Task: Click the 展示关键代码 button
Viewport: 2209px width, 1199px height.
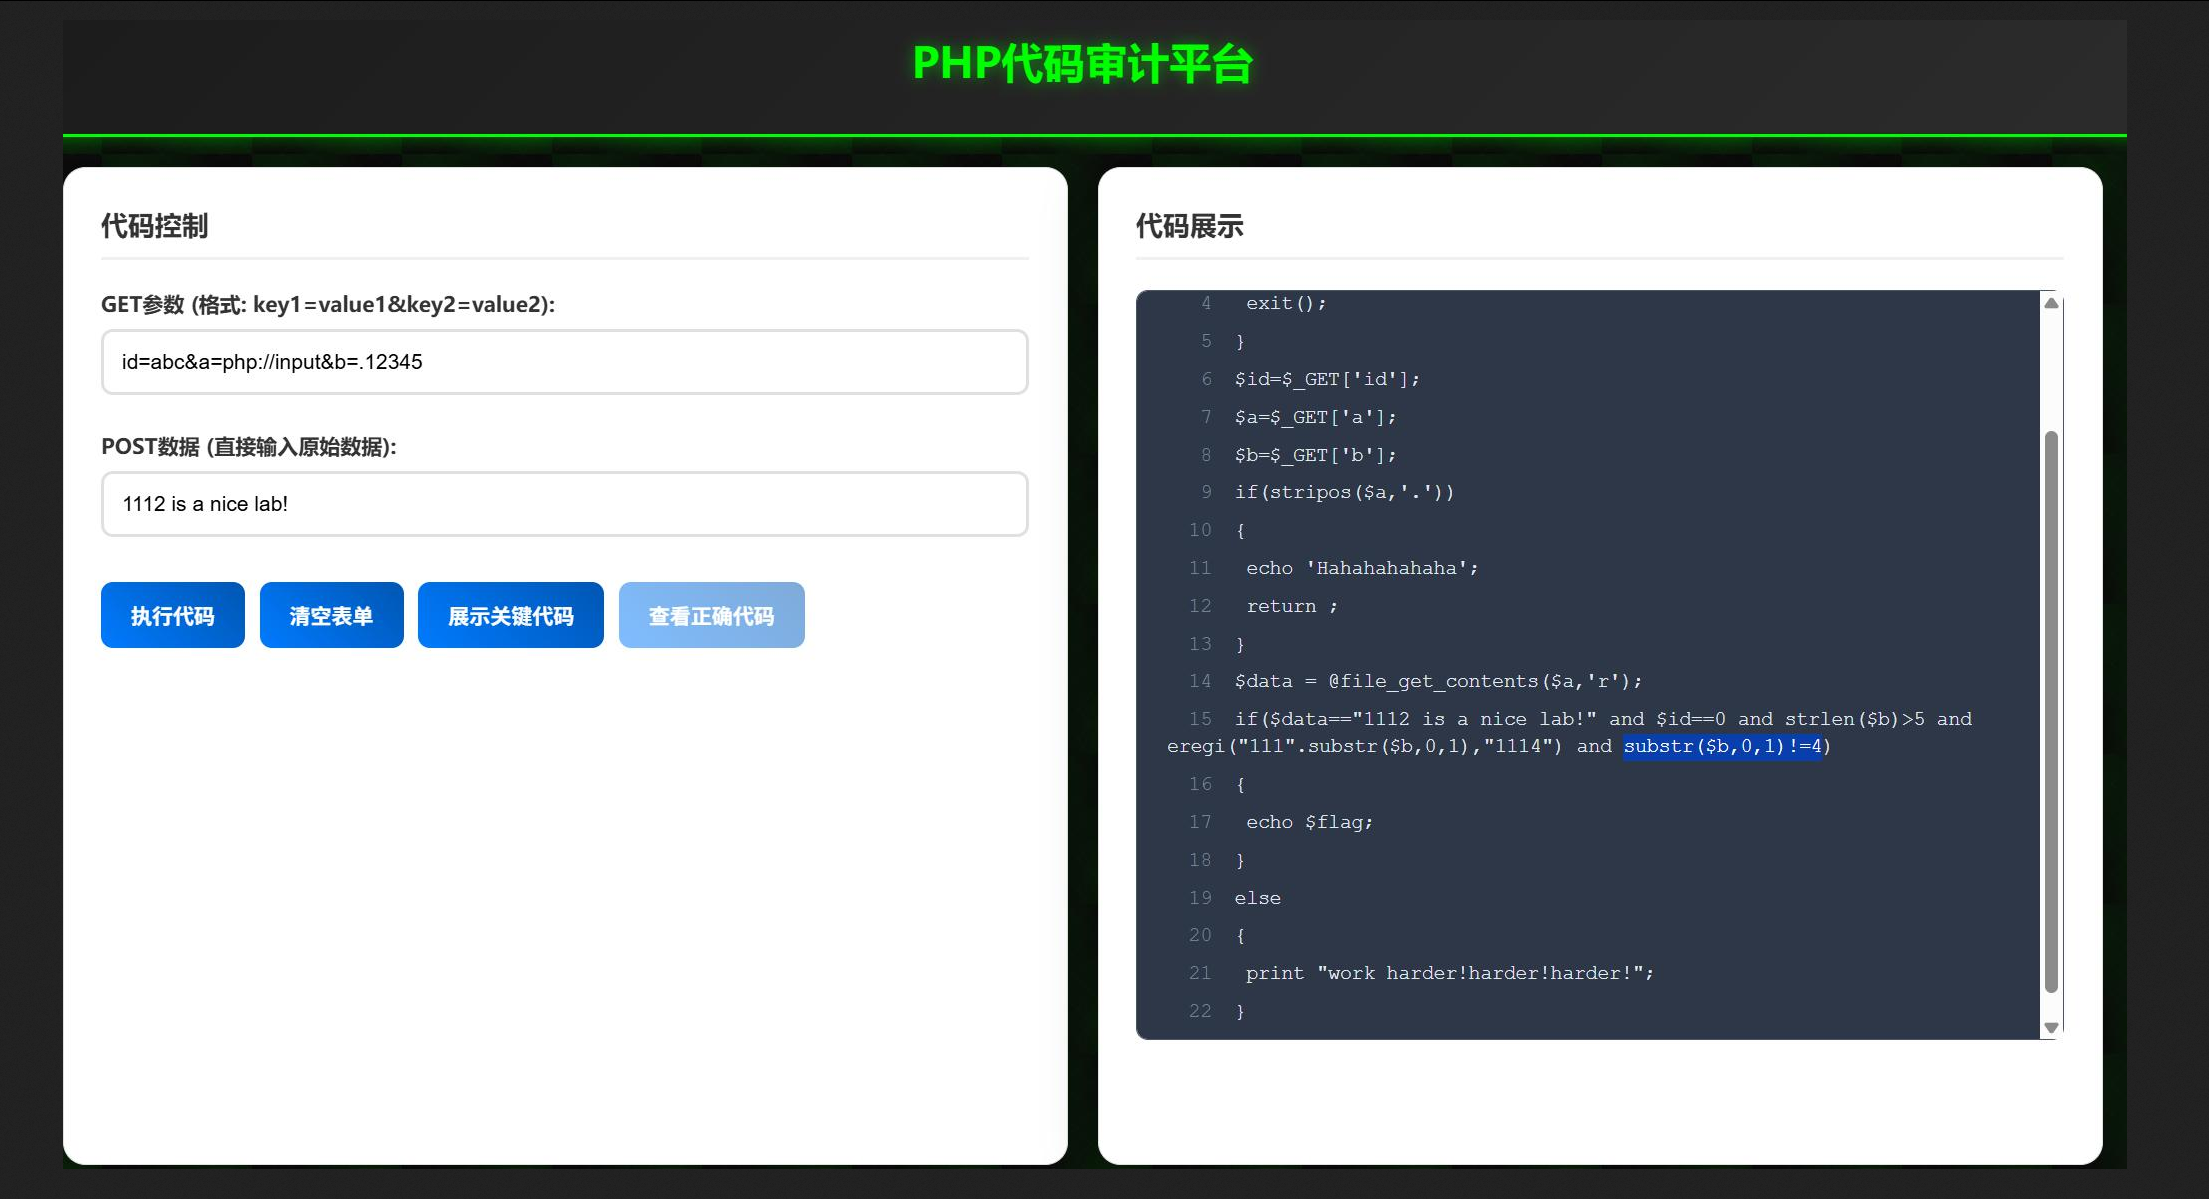Action: (x=510, y=615)
